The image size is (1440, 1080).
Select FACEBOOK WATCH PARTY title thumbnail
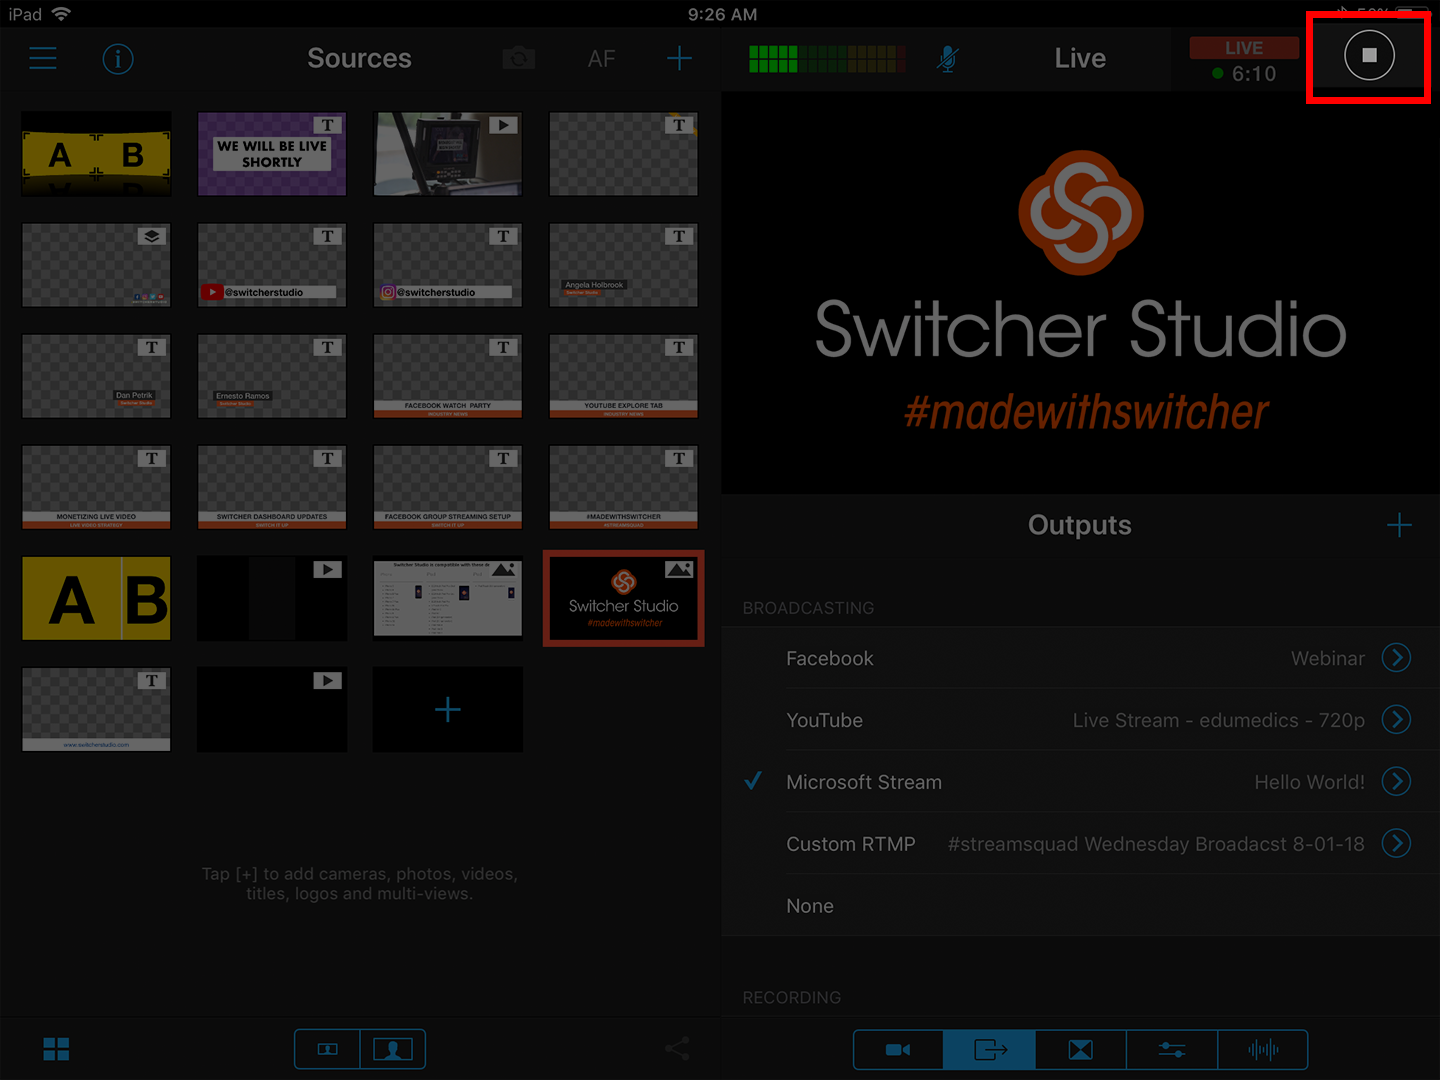(448, 376)
